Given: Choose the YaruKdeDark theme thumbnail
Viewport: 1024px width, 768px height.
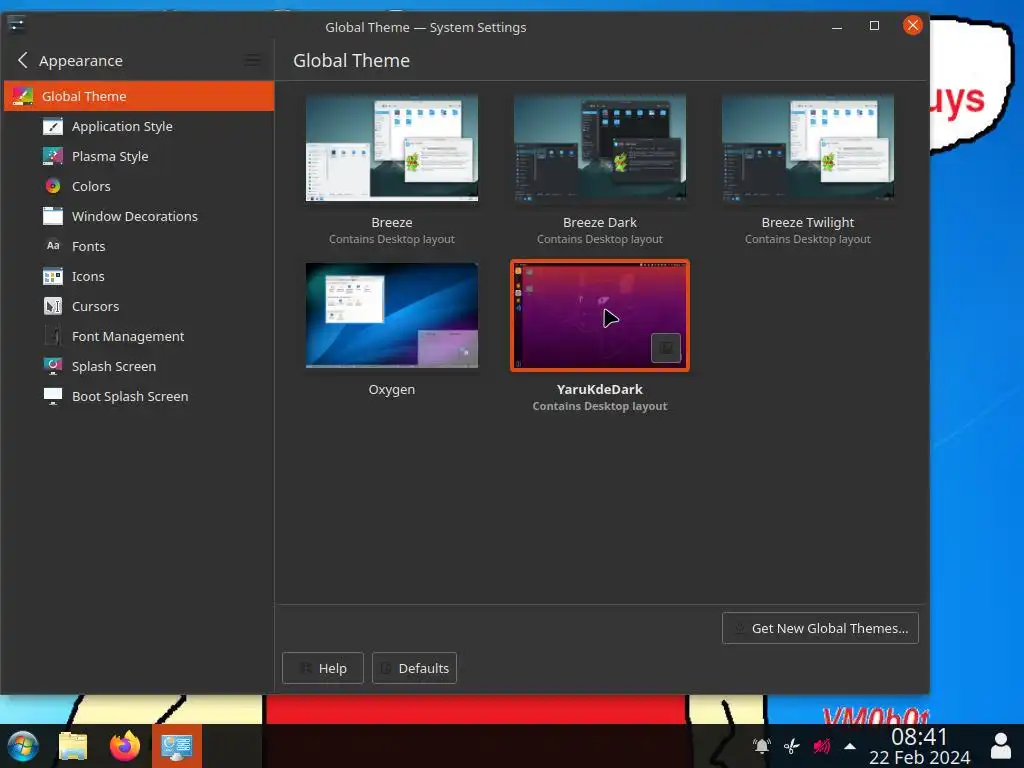Looking at the screenshot, I should [x=600, y=315].
